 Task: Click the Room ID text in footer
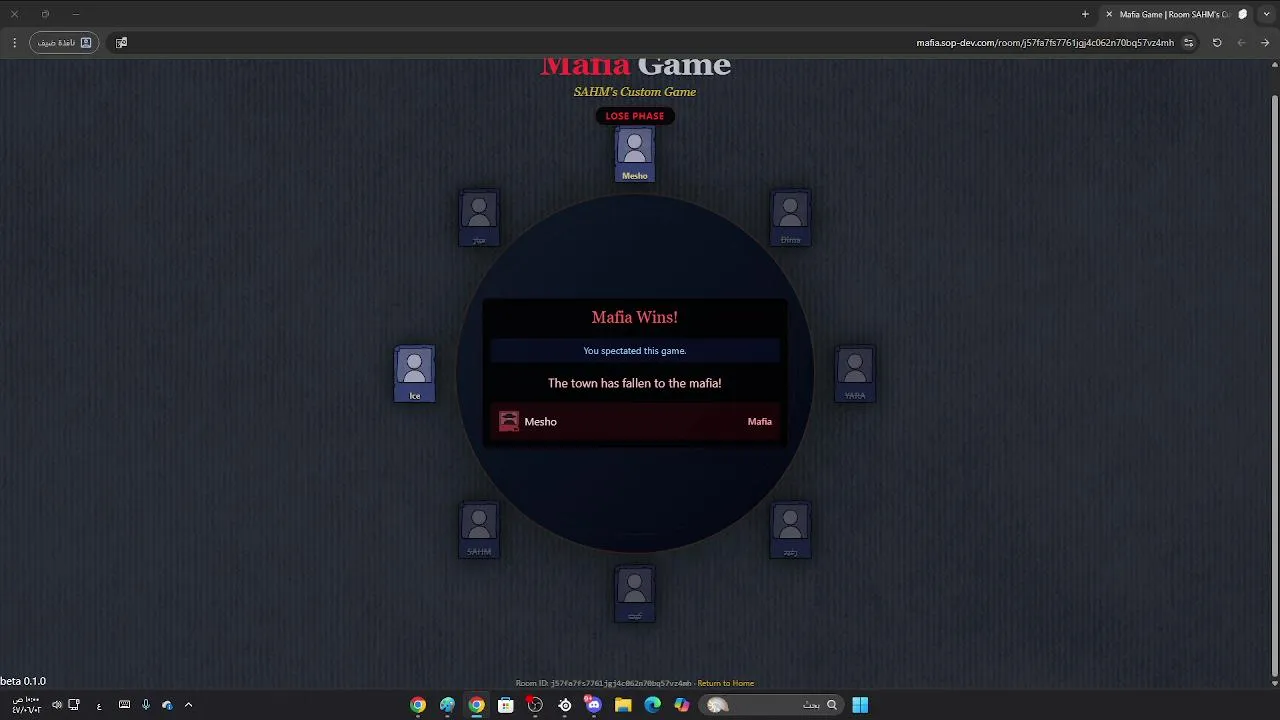(x=603, y=683)
